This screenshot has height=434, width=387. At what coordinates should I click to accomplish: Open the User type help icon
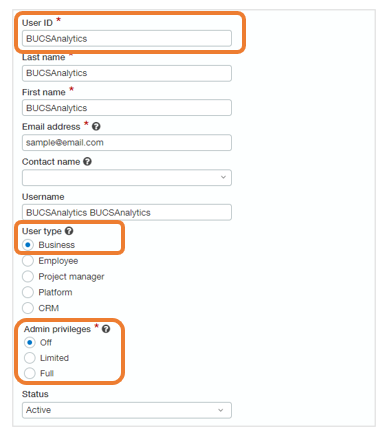pyautogui.click(x=69, y=231)
